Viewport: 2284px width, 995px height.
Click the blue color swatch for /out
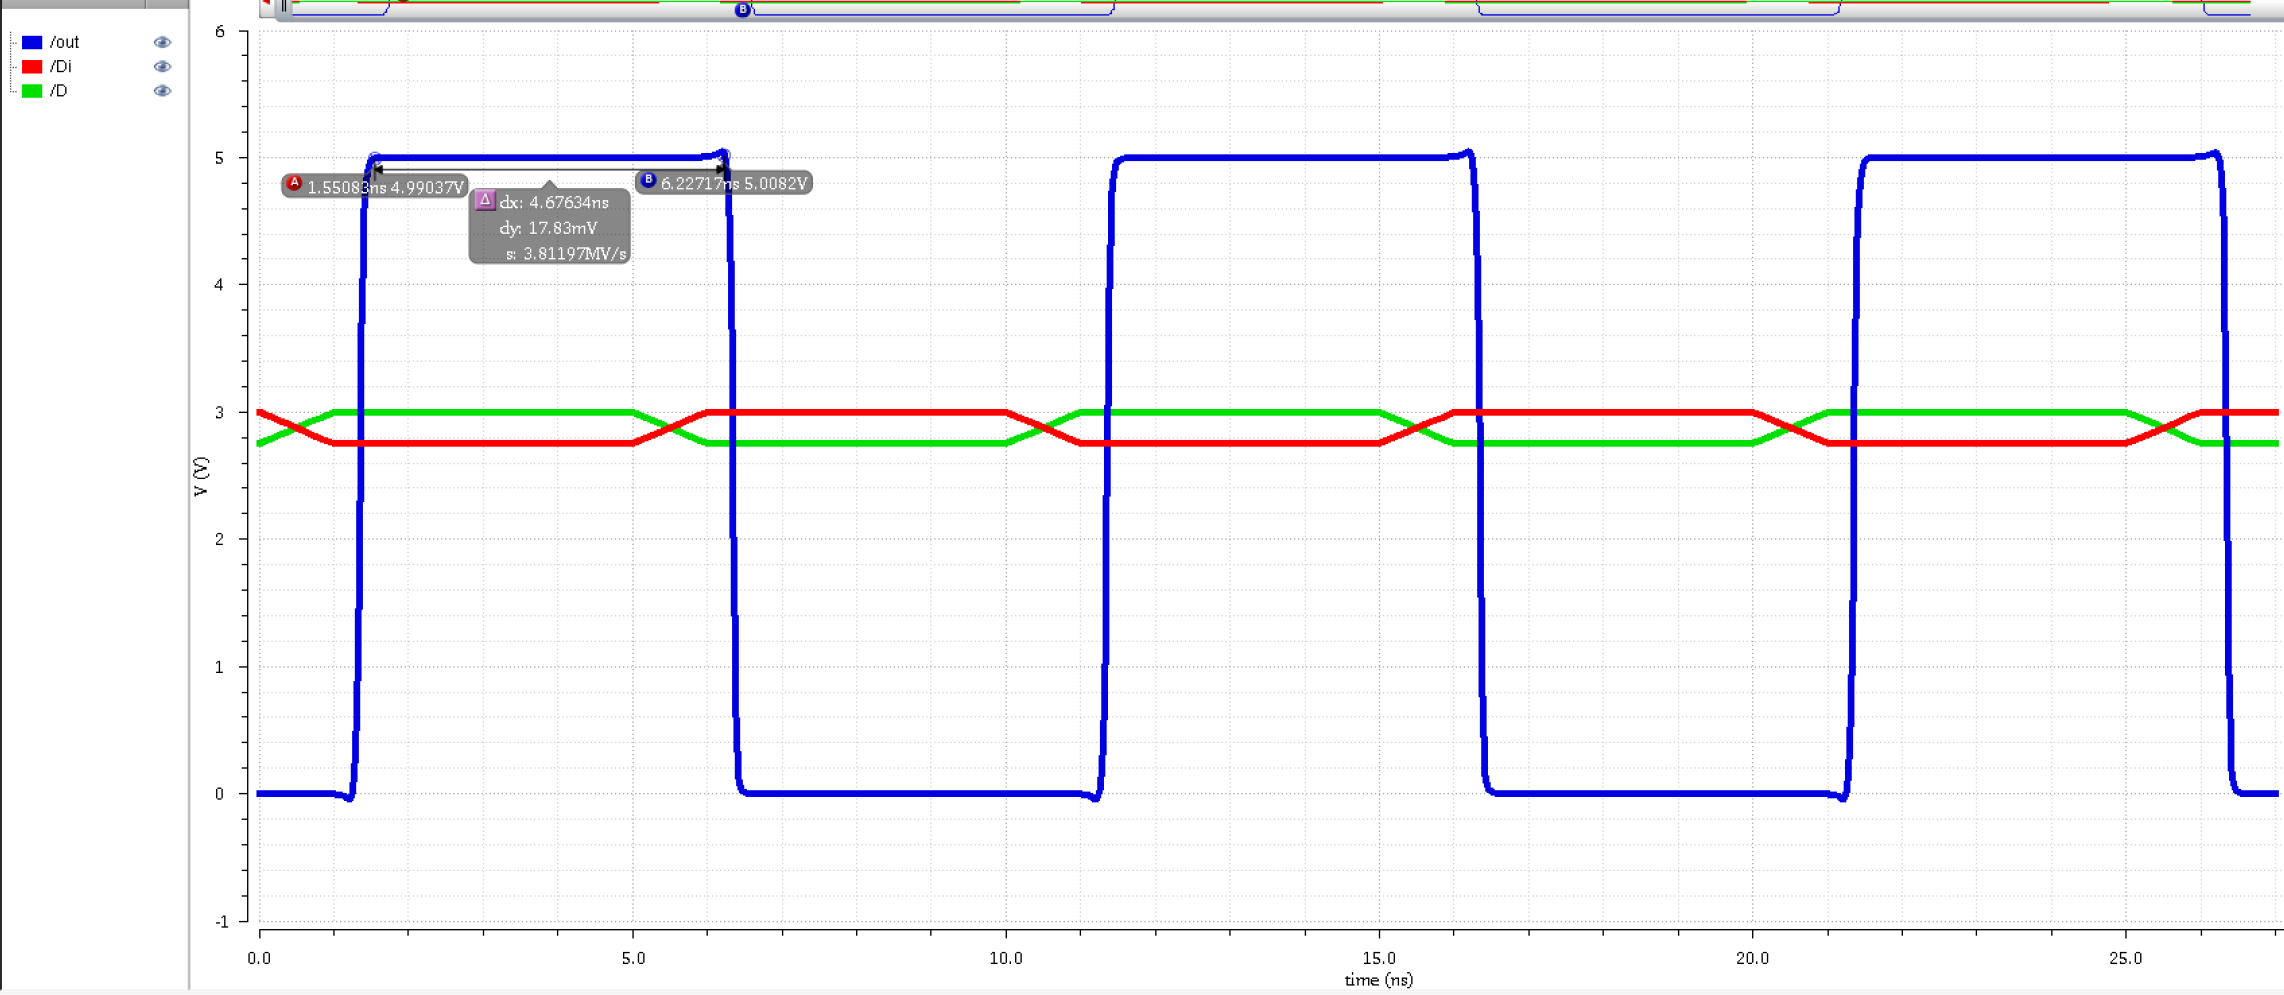pos(32,42)
